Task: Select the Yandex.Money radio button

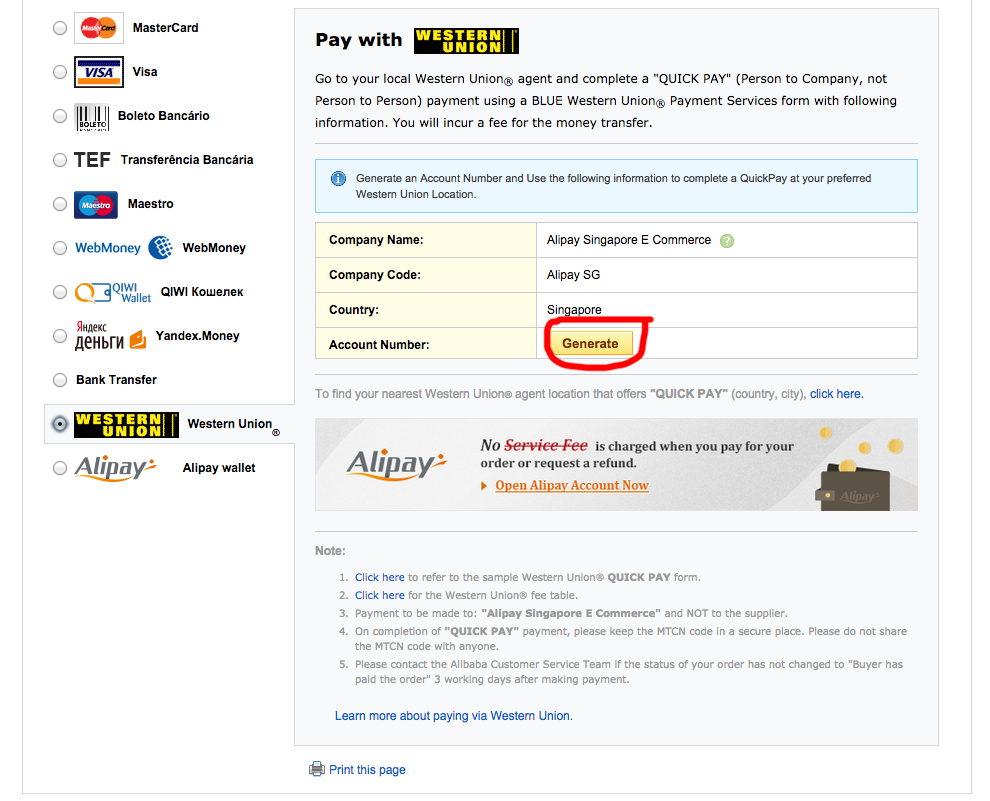Action: point(60,336)
